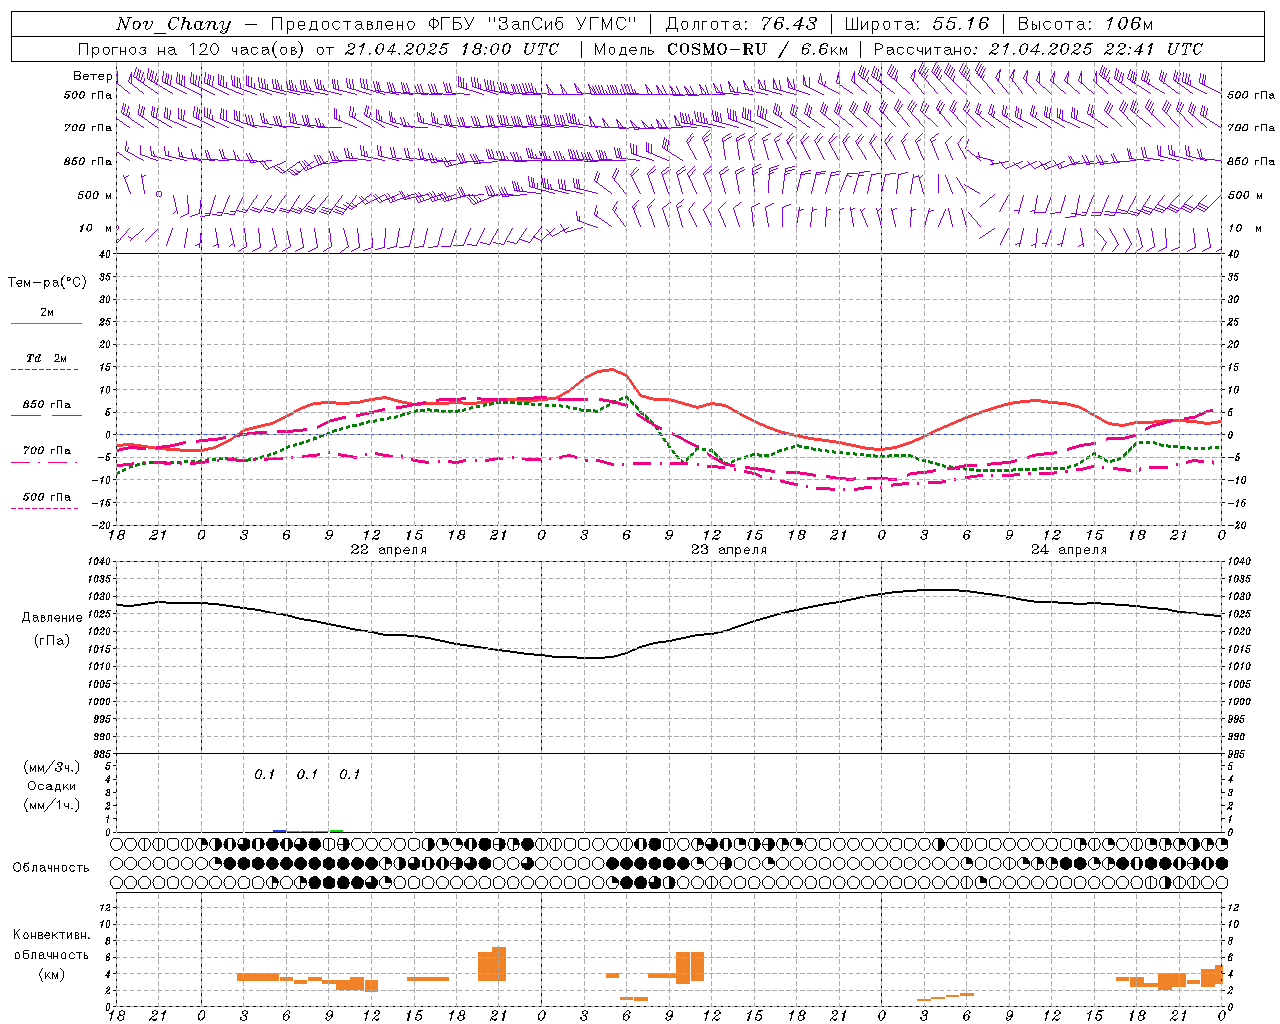
Task: Click the '23 апреля' date label
Action: click(x=729, y=550)
